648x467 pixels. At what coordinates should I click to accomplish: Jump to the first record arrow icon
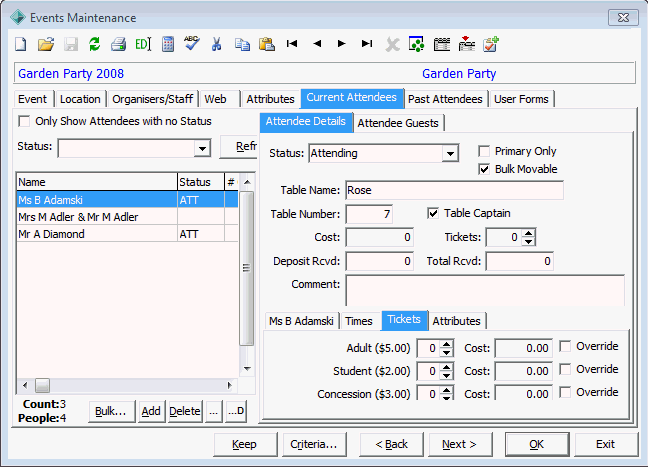(292, 43)
